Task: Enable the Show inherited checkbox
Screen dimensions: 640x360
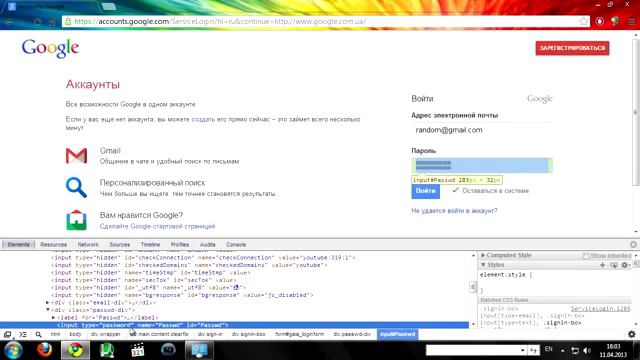Action: 586,256
